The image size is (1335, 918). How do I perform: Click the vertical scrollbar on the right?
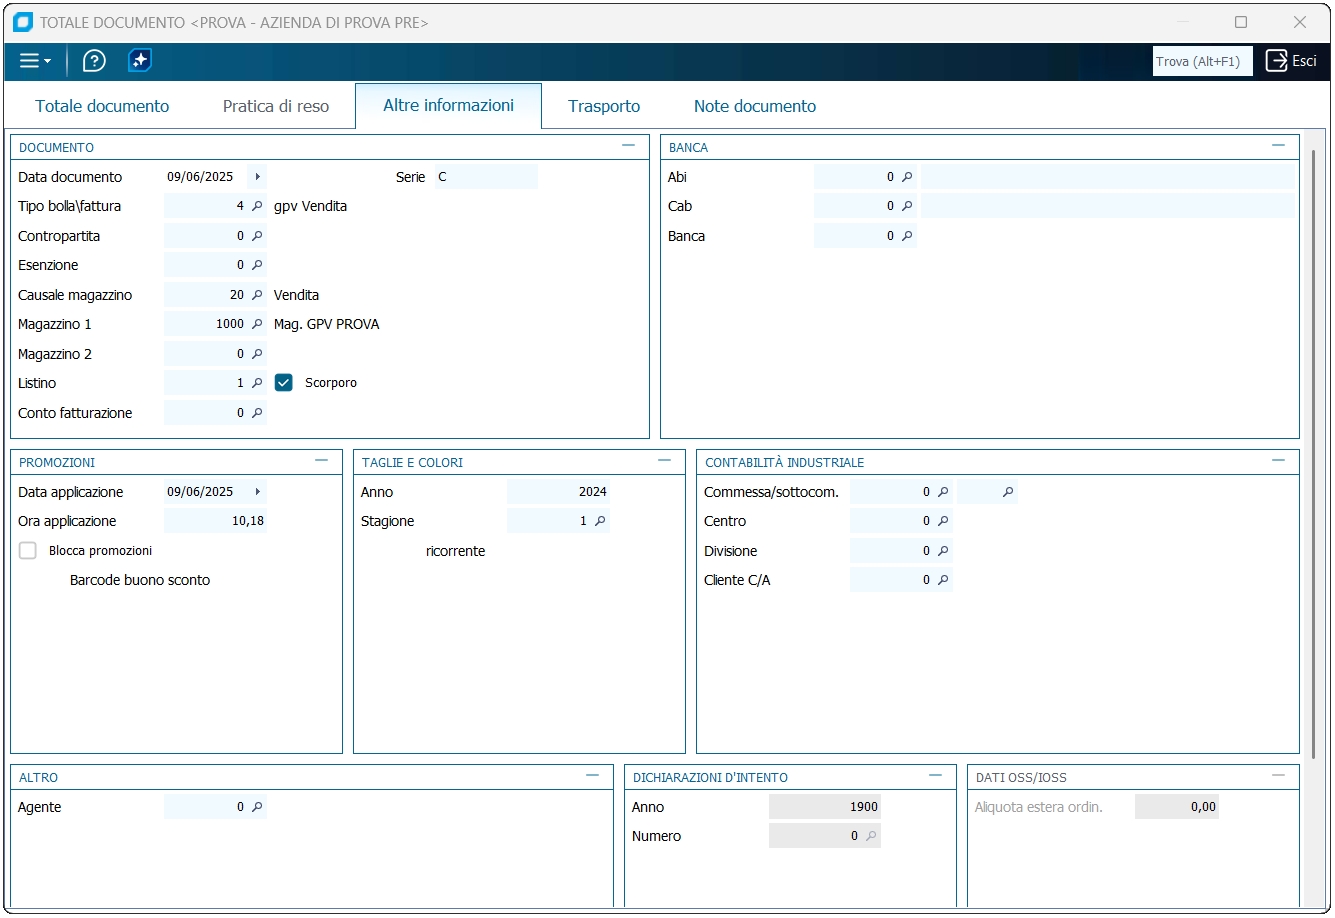pos(1313,450)
